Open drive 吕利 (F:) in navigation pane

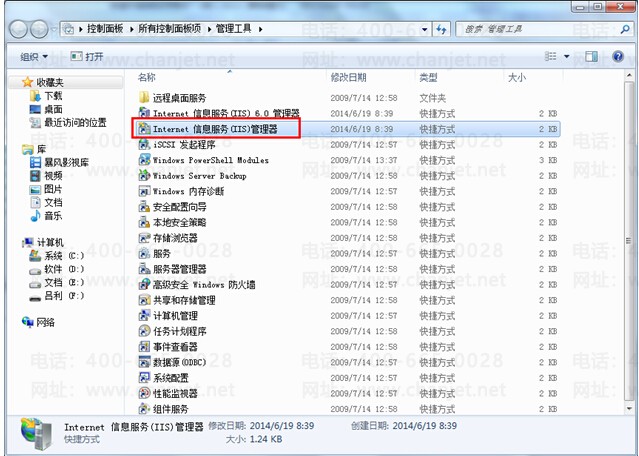(64, 296)
